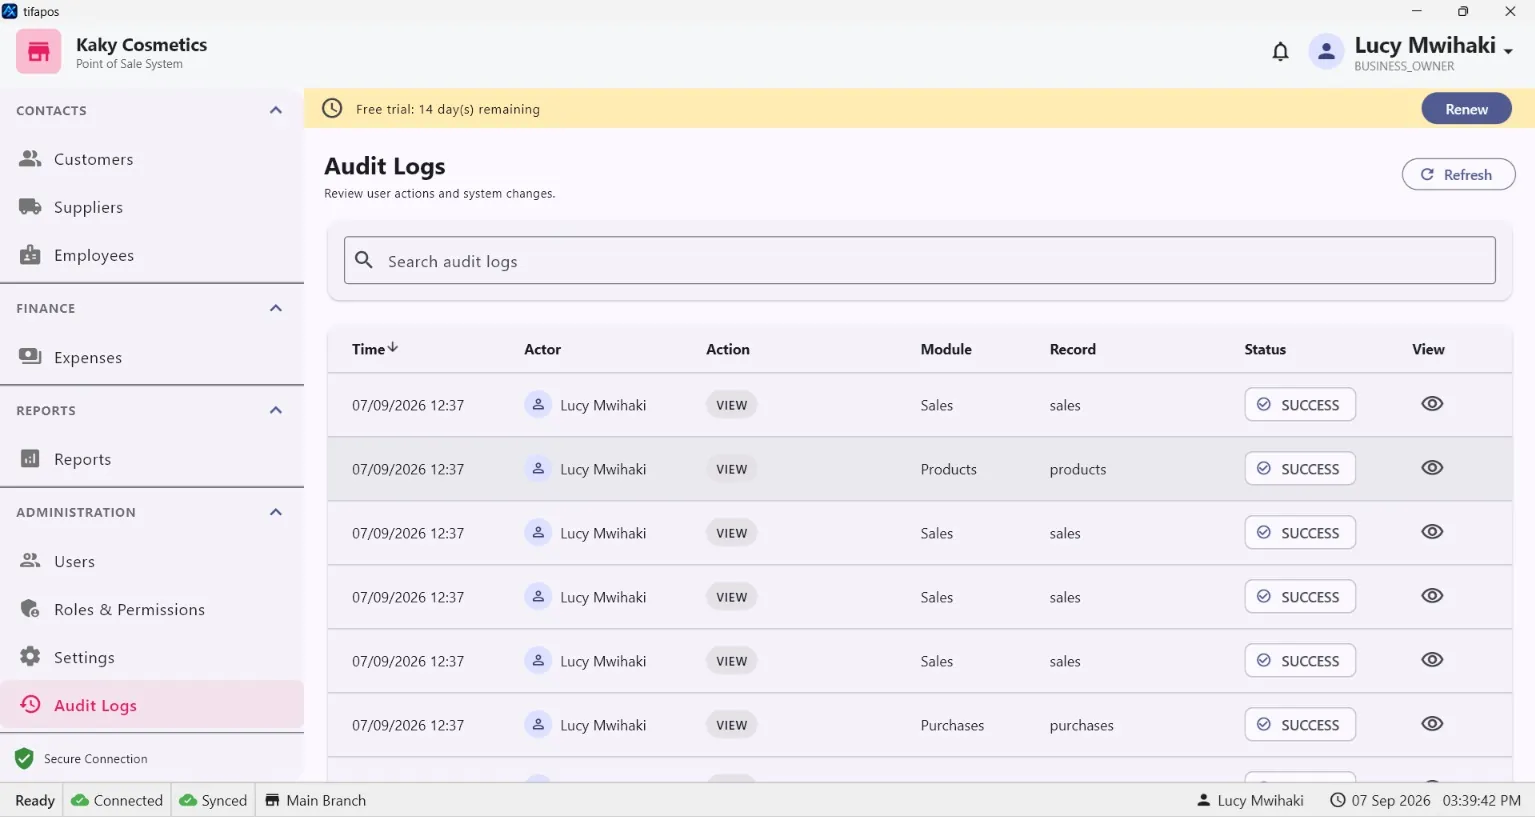View details of the fifth log row

point(1432,660)
